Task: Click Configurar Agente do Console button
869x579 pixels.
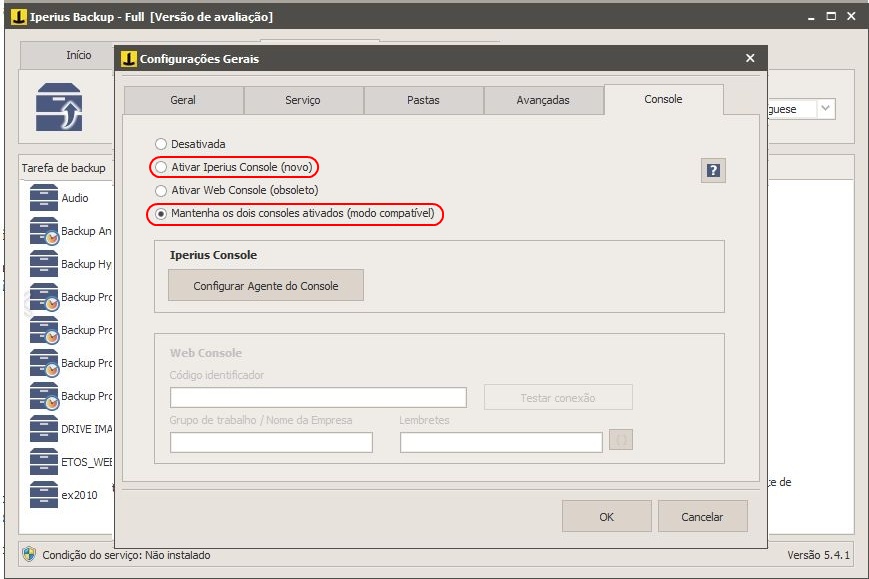Action: [266, 285]
